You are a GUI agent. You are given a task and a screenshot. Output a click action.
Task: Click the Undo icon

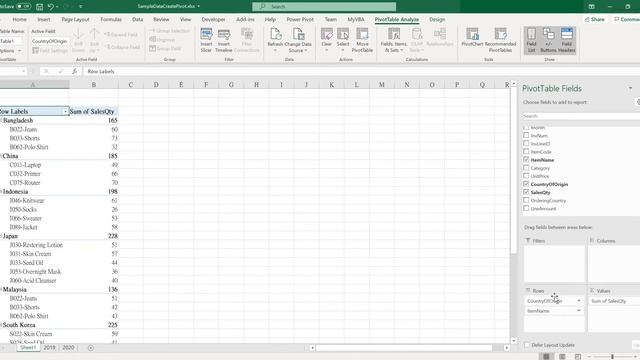pyautogui.click(x=51, y=7)
